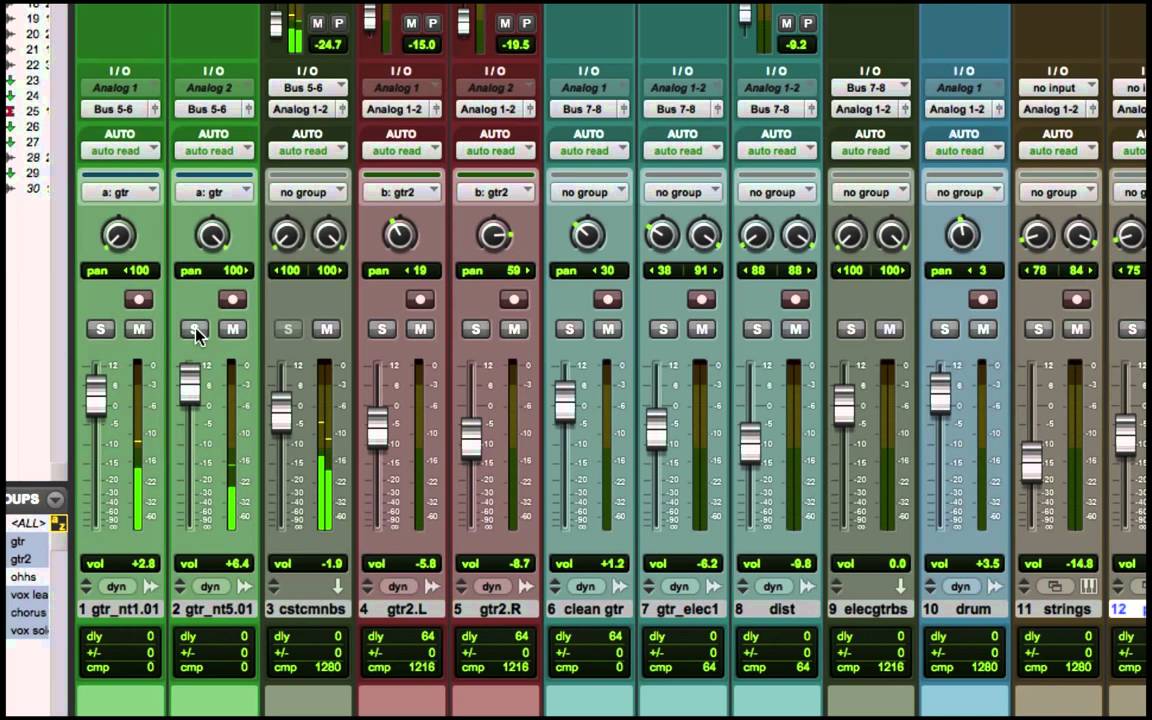Click the pan knob on drum track
The width and height of the screenshot is (1152, 720).
(962, 235)
